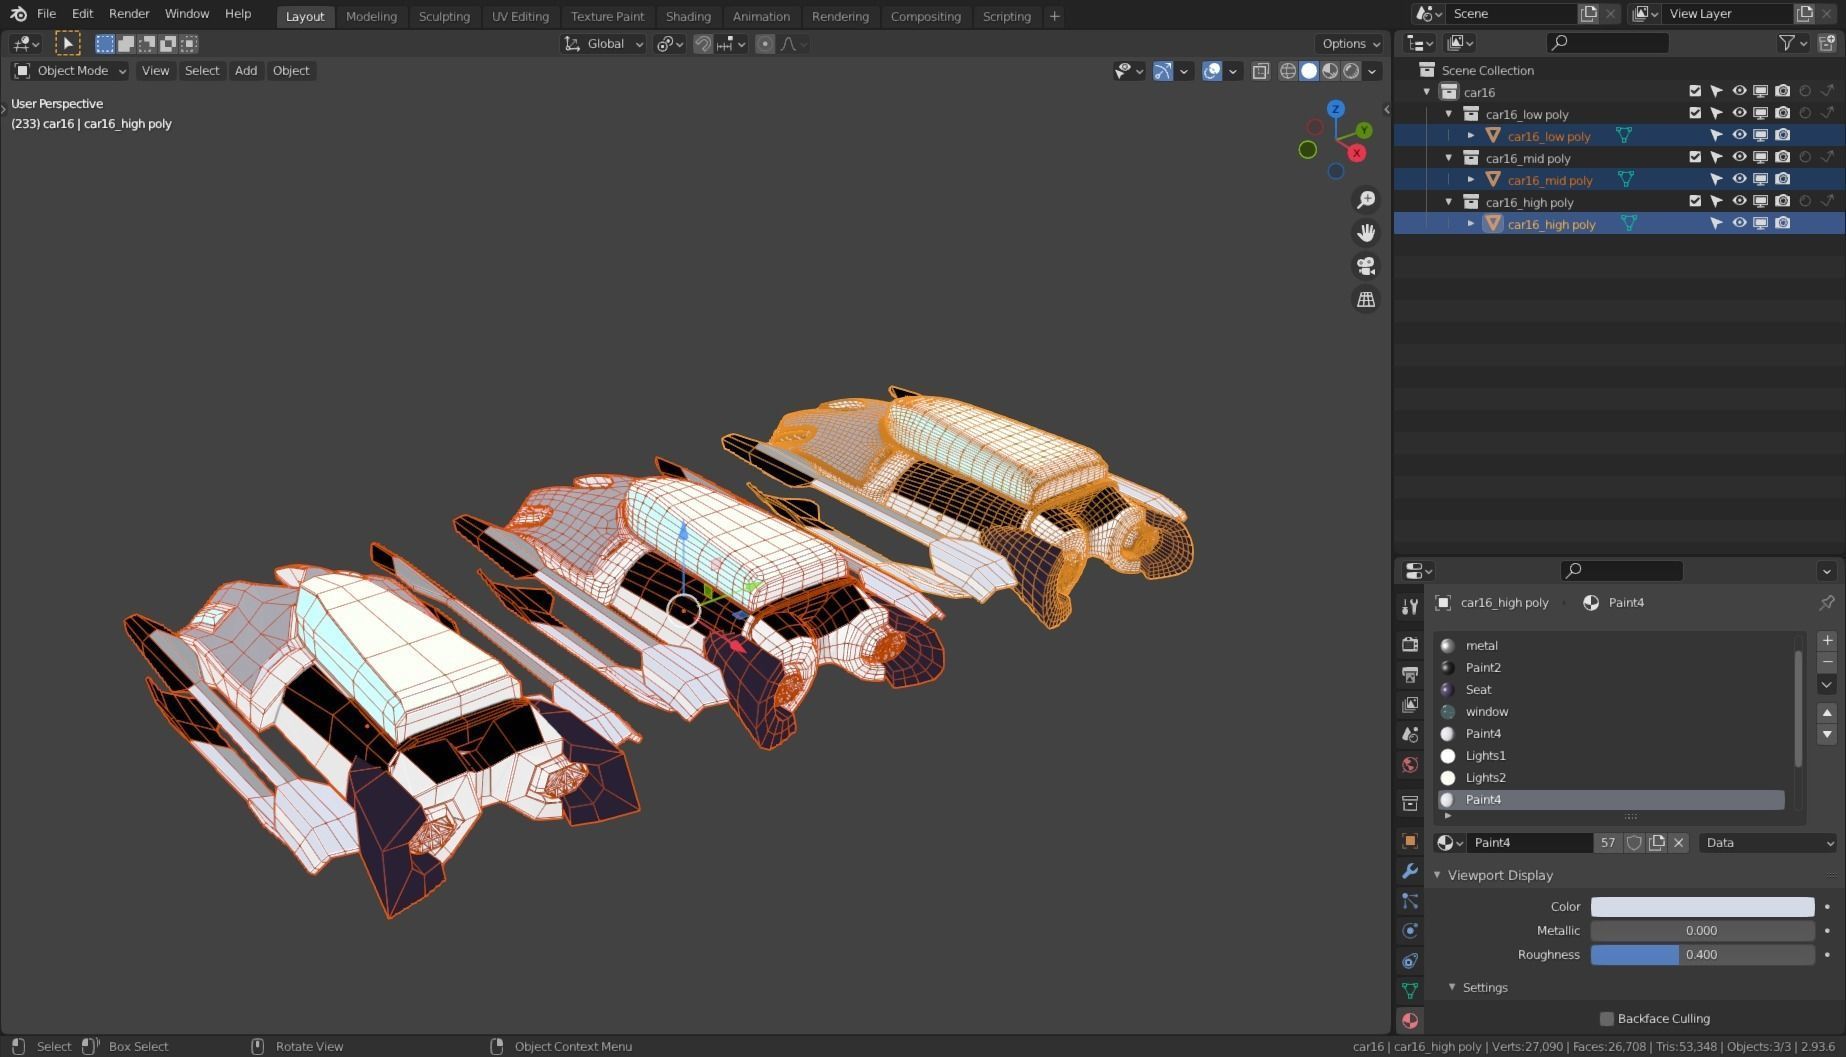Exclude car16 collection from view layer
Image resolution: width=1846 pixels, height=1057 pixels.
click(1695, 91)
